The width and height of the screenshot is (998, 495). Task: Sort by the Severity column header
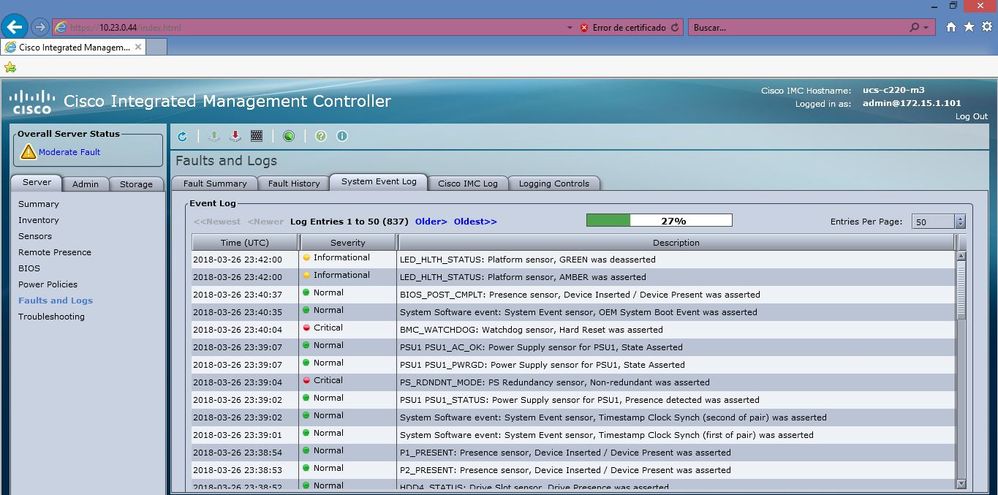[x=348, y=242]
